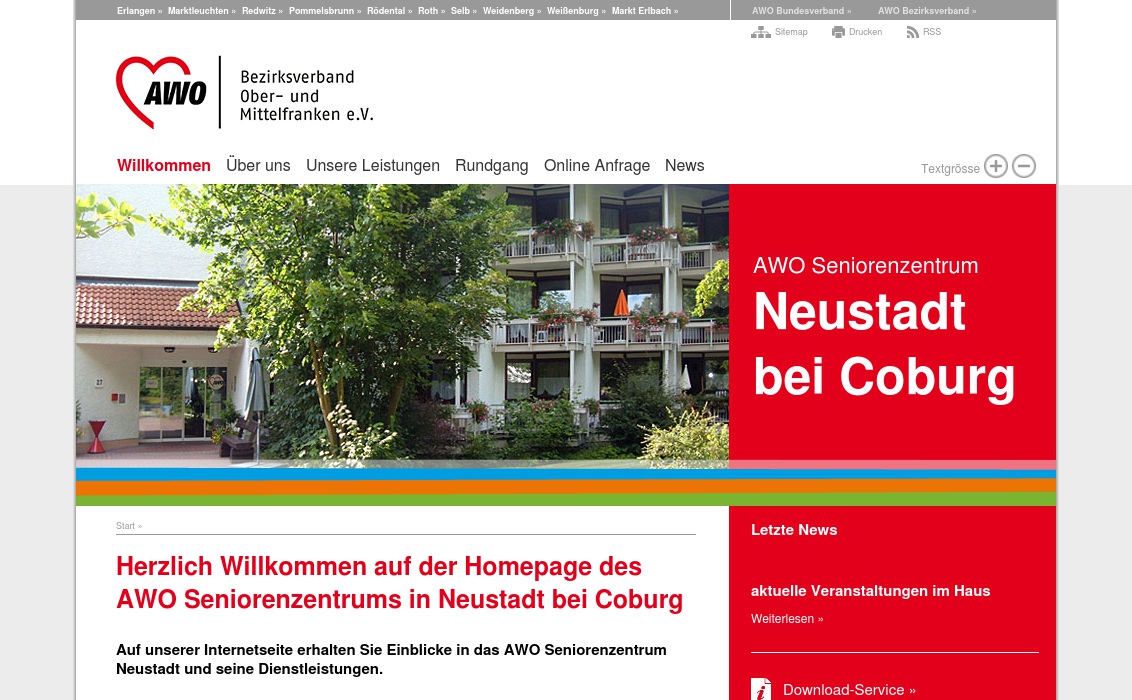Open 'AWO Bundesverband »' in top bar
This screenshot has height=700, width=1132.
click(x=801, y=11)
